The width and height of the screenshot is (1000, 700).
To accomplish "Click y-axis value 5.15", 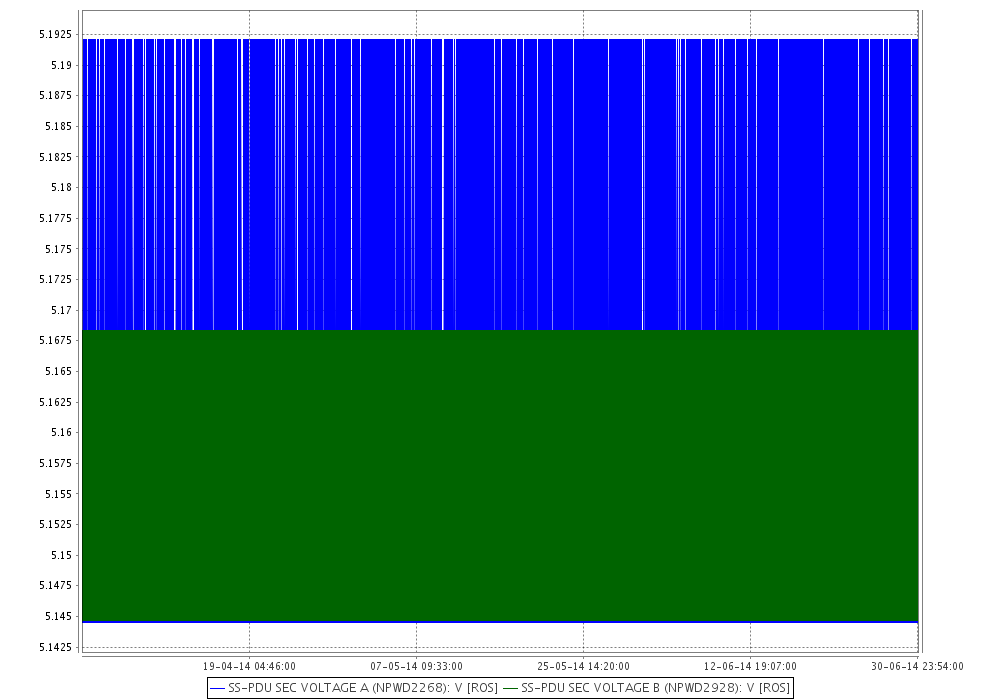I will (x=61, y=555).
